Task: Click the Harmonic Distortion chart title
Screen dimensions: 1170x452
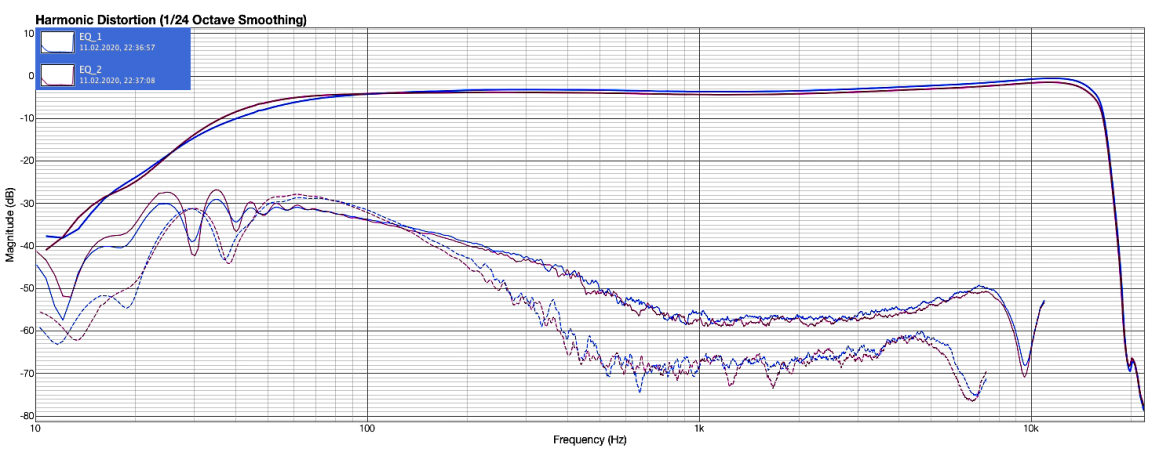Action: point(171,19)
